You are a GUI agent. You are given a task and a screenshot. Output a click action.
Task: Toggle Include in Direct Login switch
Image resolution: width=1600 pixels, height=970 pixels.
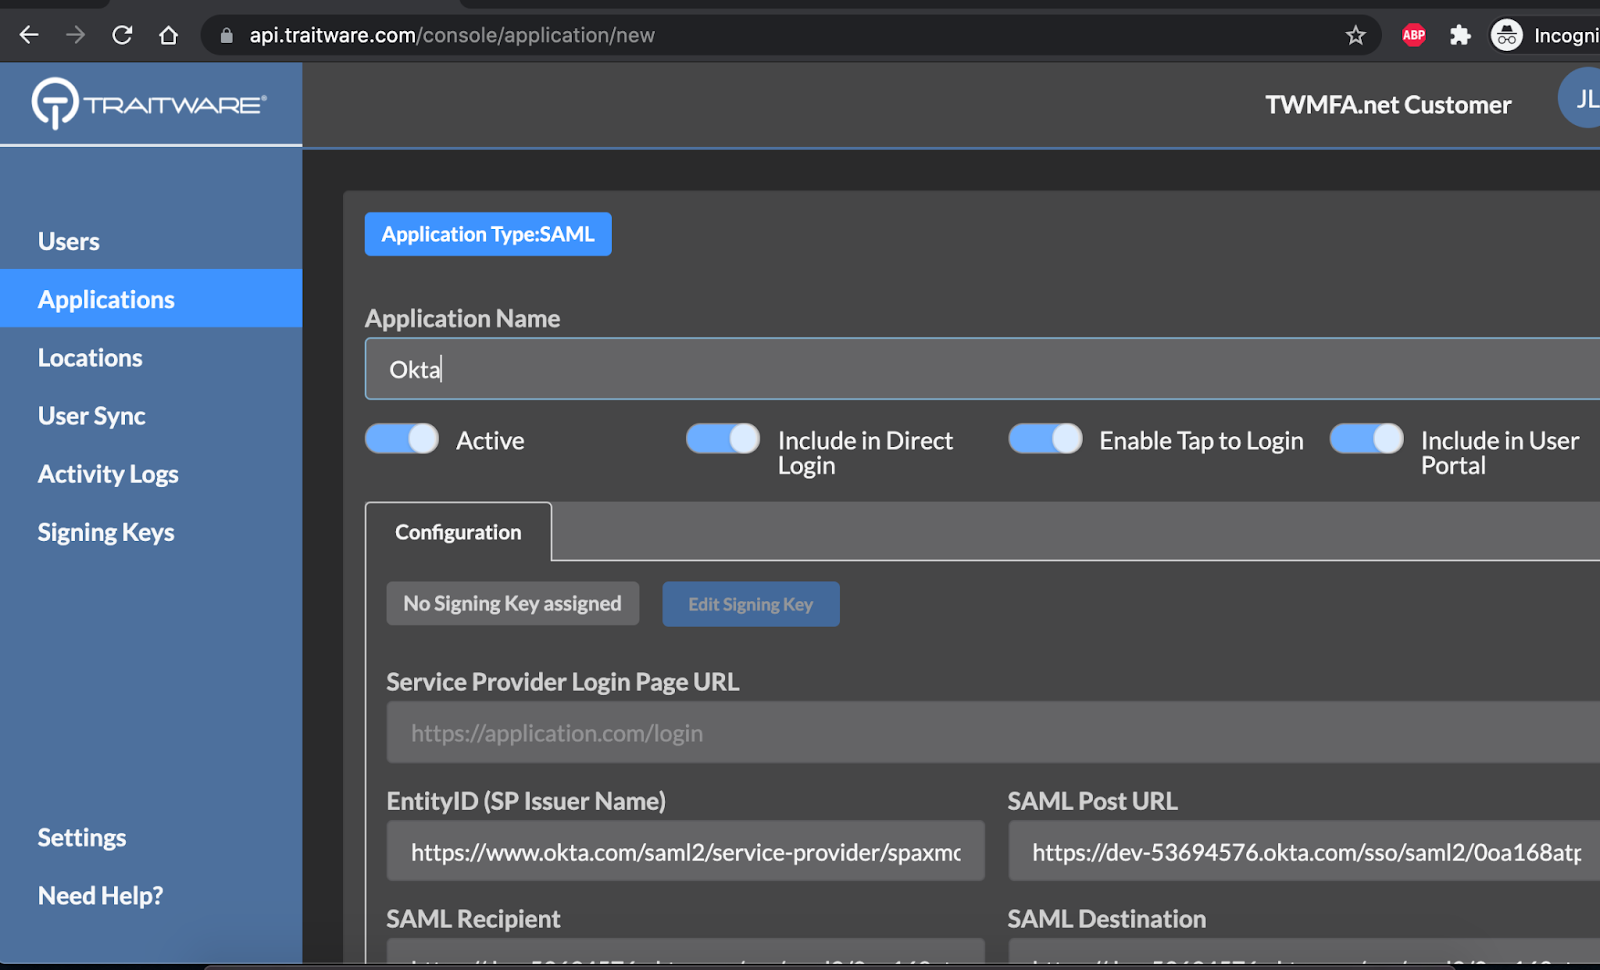tap(723, 439)
